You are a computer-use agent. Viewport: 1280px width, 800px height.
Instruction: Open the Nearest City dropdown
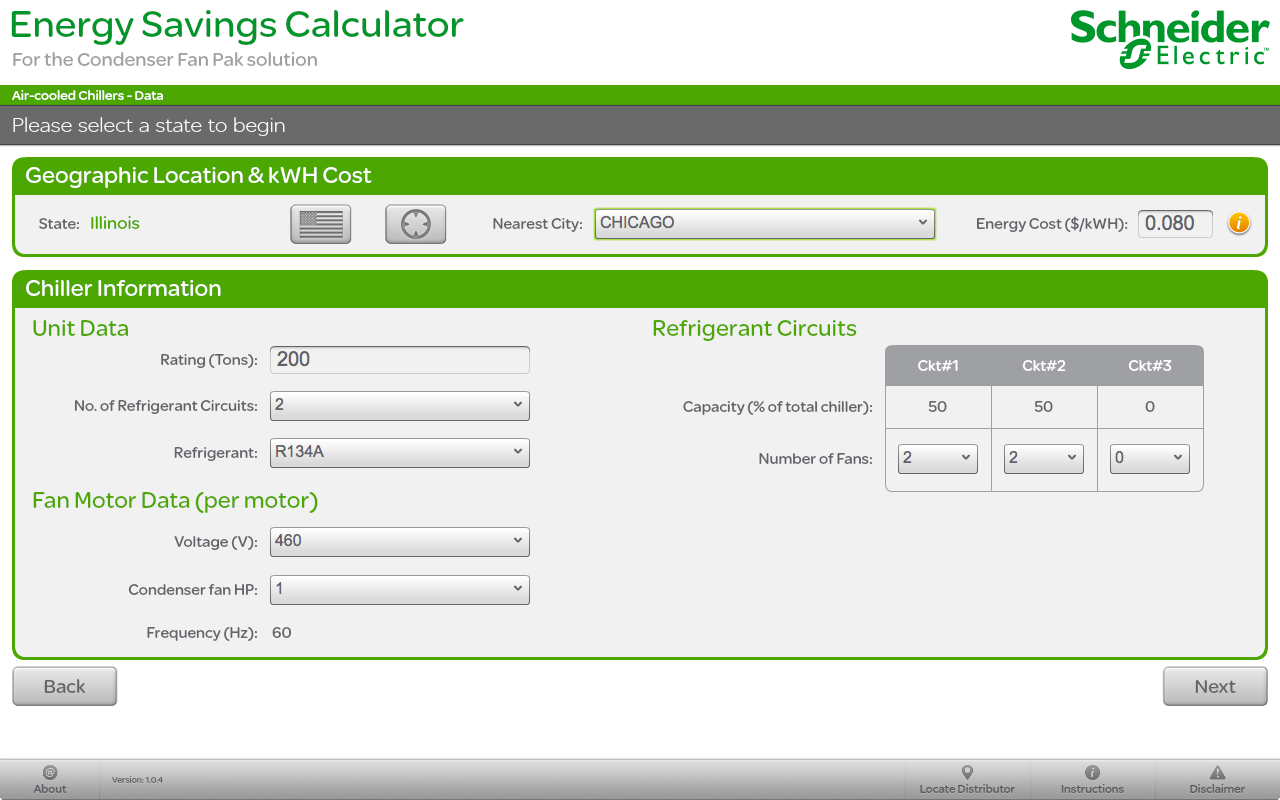(x=765, y=224)
